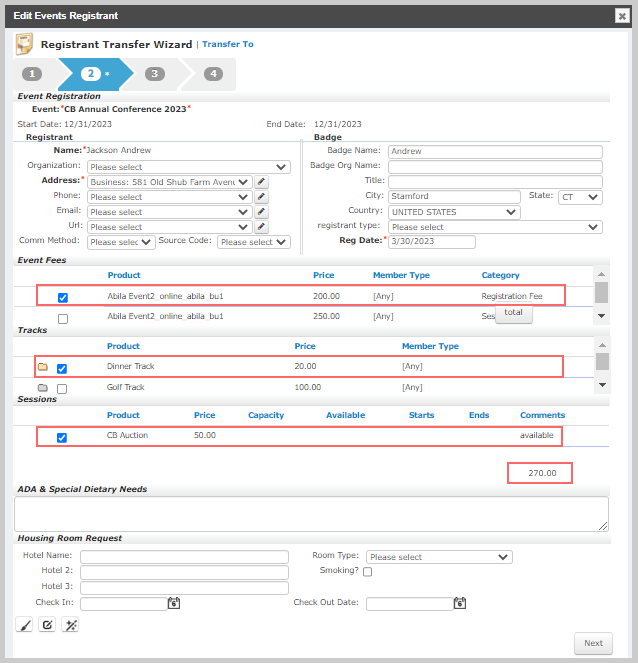
Task: Open the Check Out Date calendar picker
Action: pos(460,603)
